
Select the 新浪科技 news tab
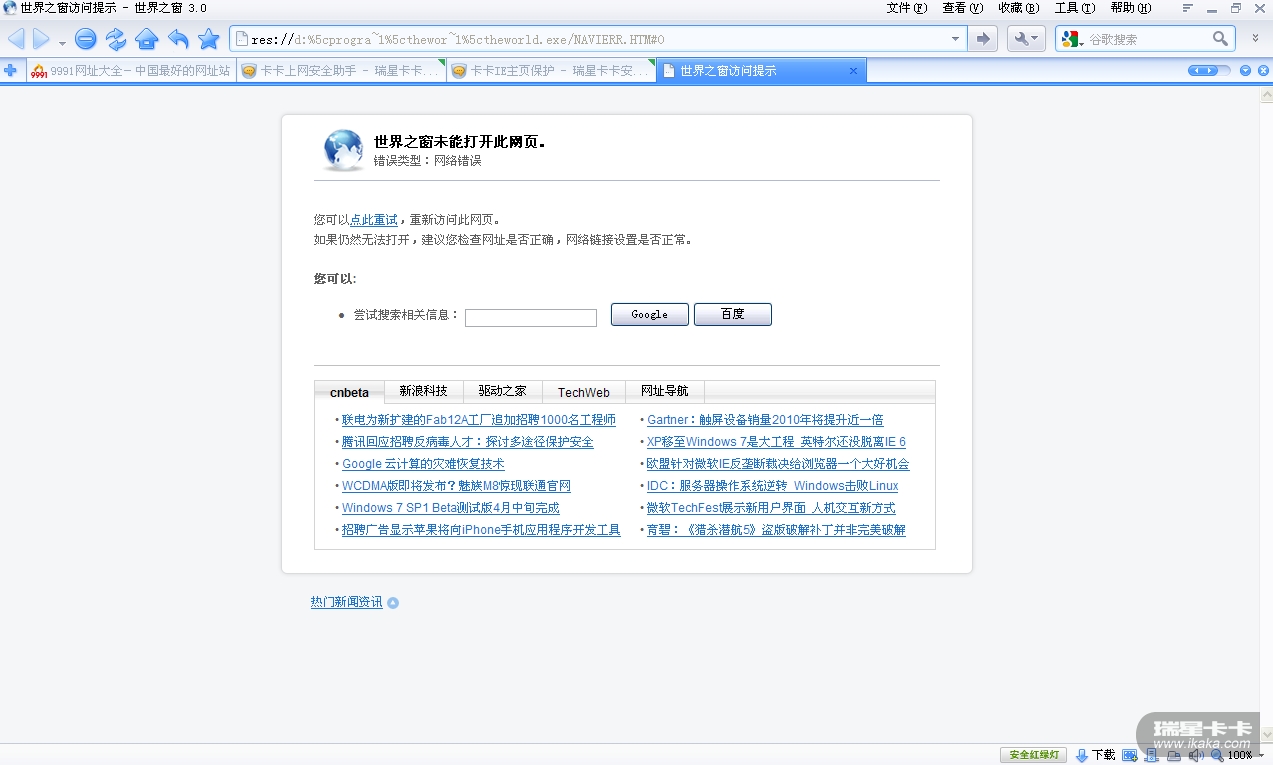click(423, 391)
